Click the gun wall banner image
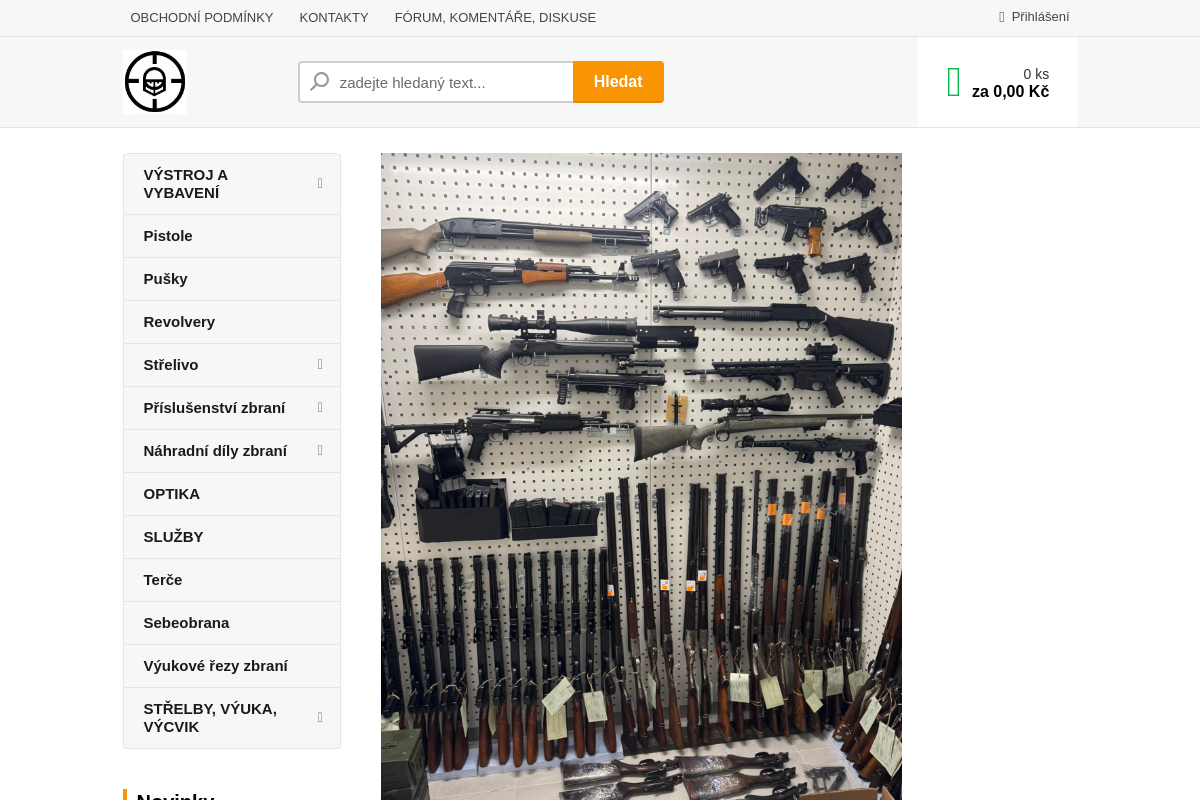The image size is (1200, 800). pos(641,476)
